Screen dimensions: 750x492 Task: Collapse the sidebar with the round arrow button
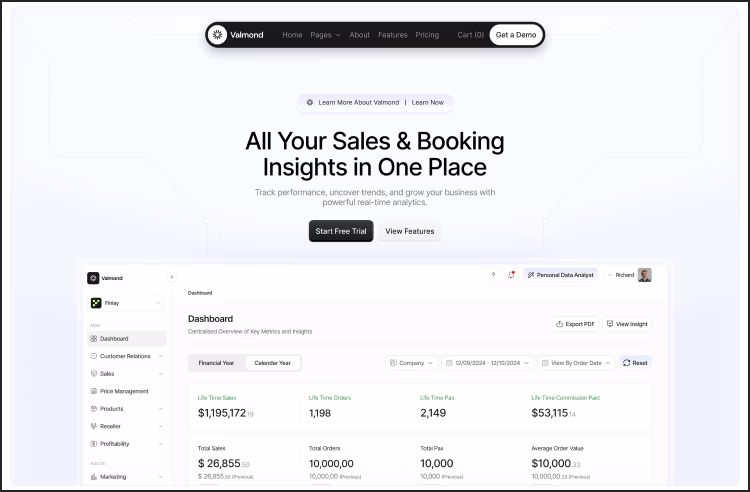click(172, 277)
